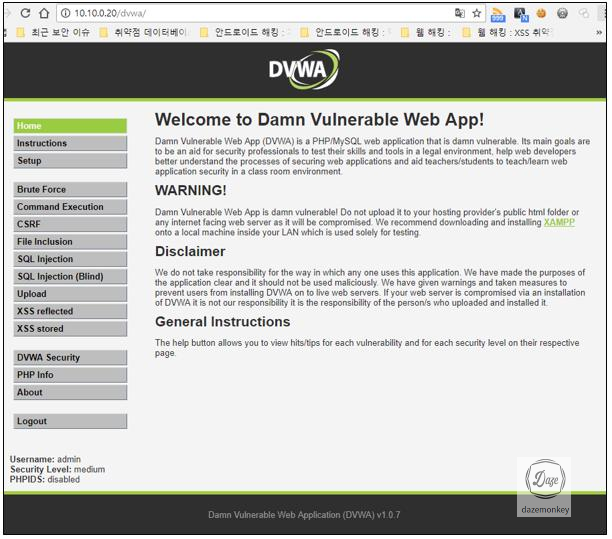Go to the browser home page icon
Screen dimensions: 612x539
[44, 13]
